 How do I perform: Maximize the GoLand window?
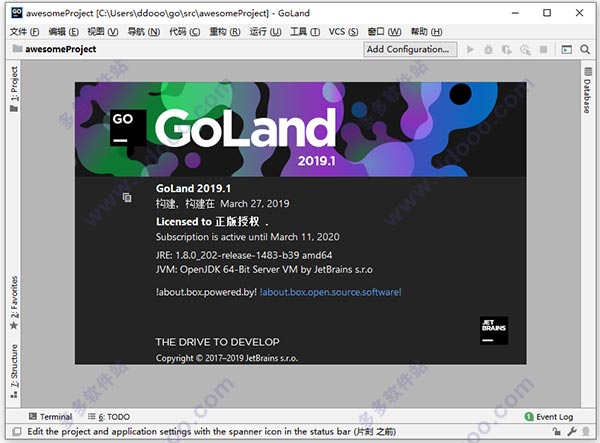(547, 13)
